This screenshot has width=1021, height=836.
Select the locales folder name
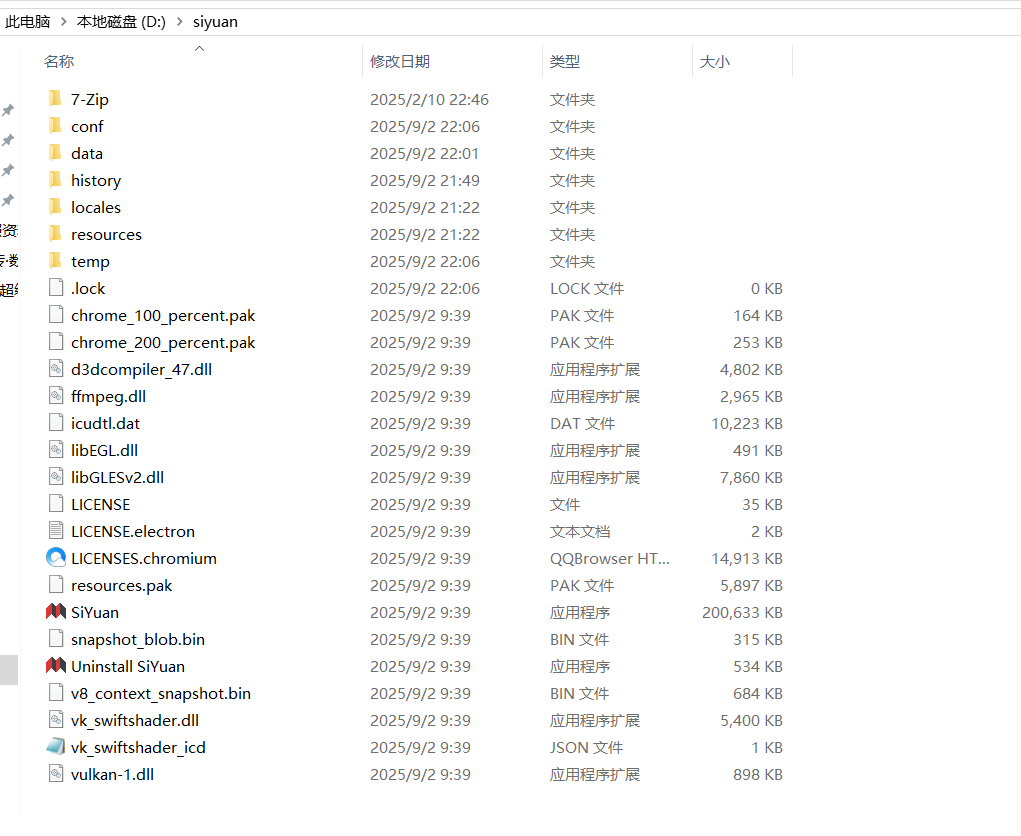[96, 207]
